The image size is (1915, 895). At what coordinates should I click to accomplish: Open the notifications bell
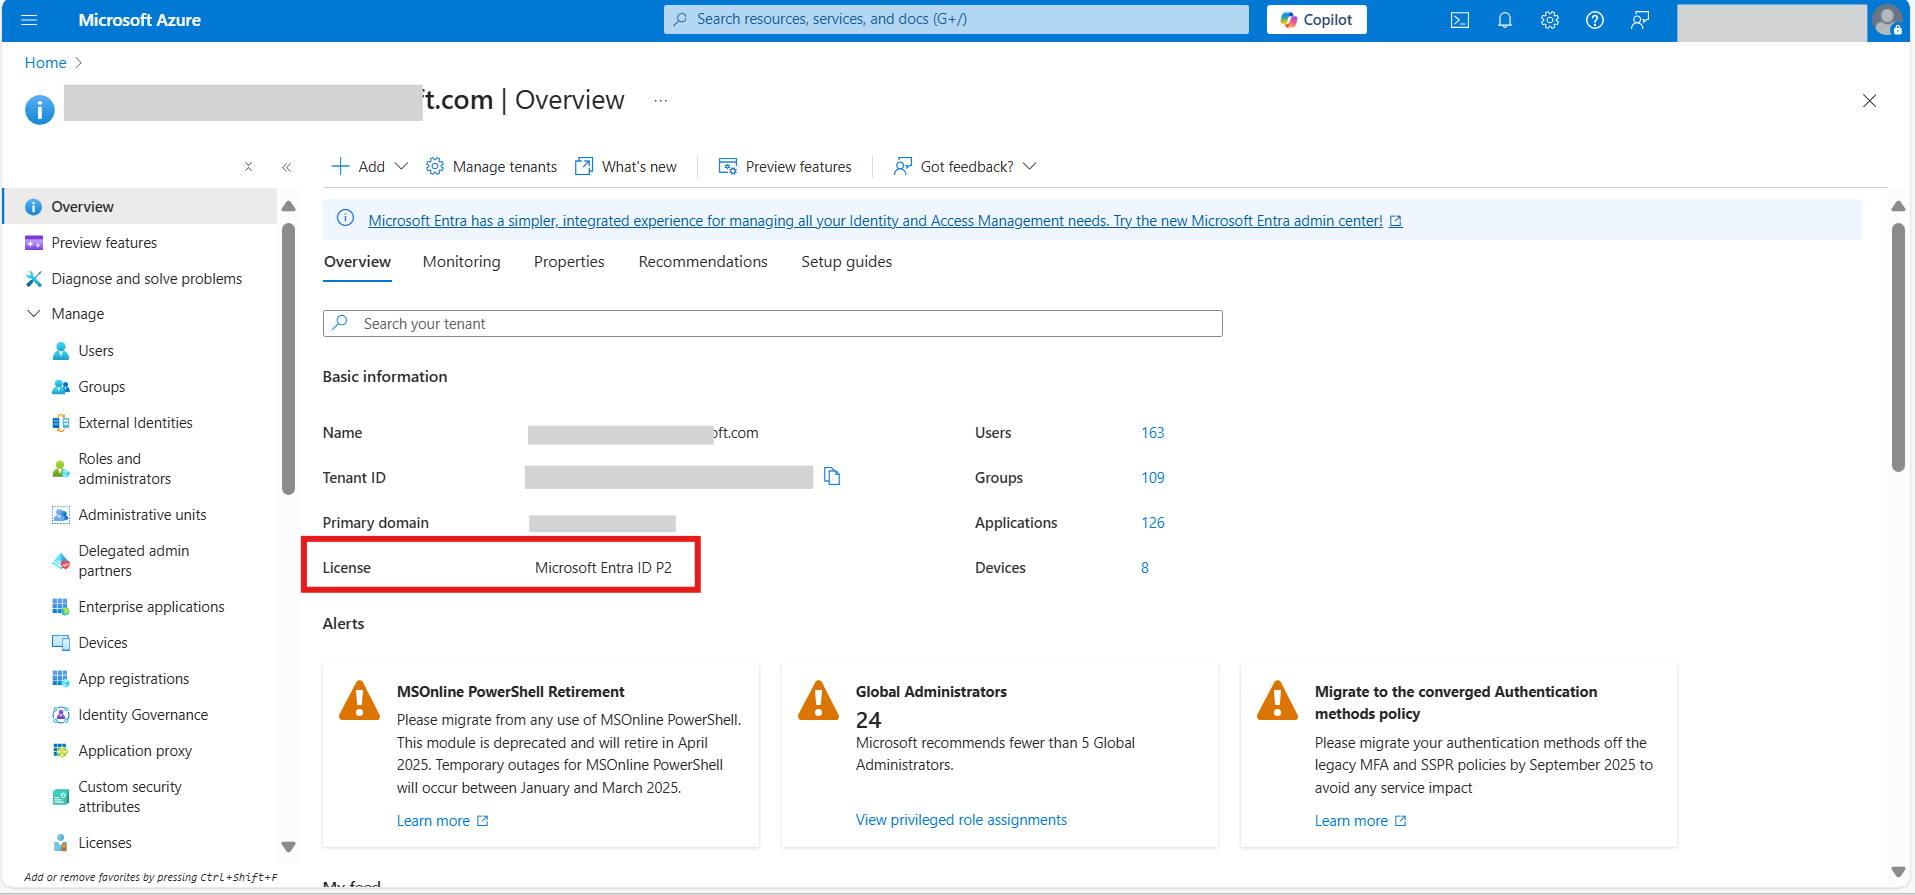1505,20
